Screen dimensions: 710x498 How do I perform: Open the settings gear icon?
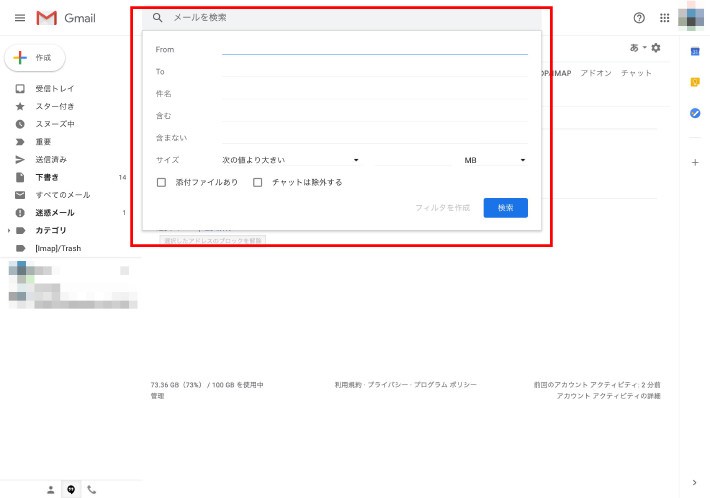click(656, 48)
